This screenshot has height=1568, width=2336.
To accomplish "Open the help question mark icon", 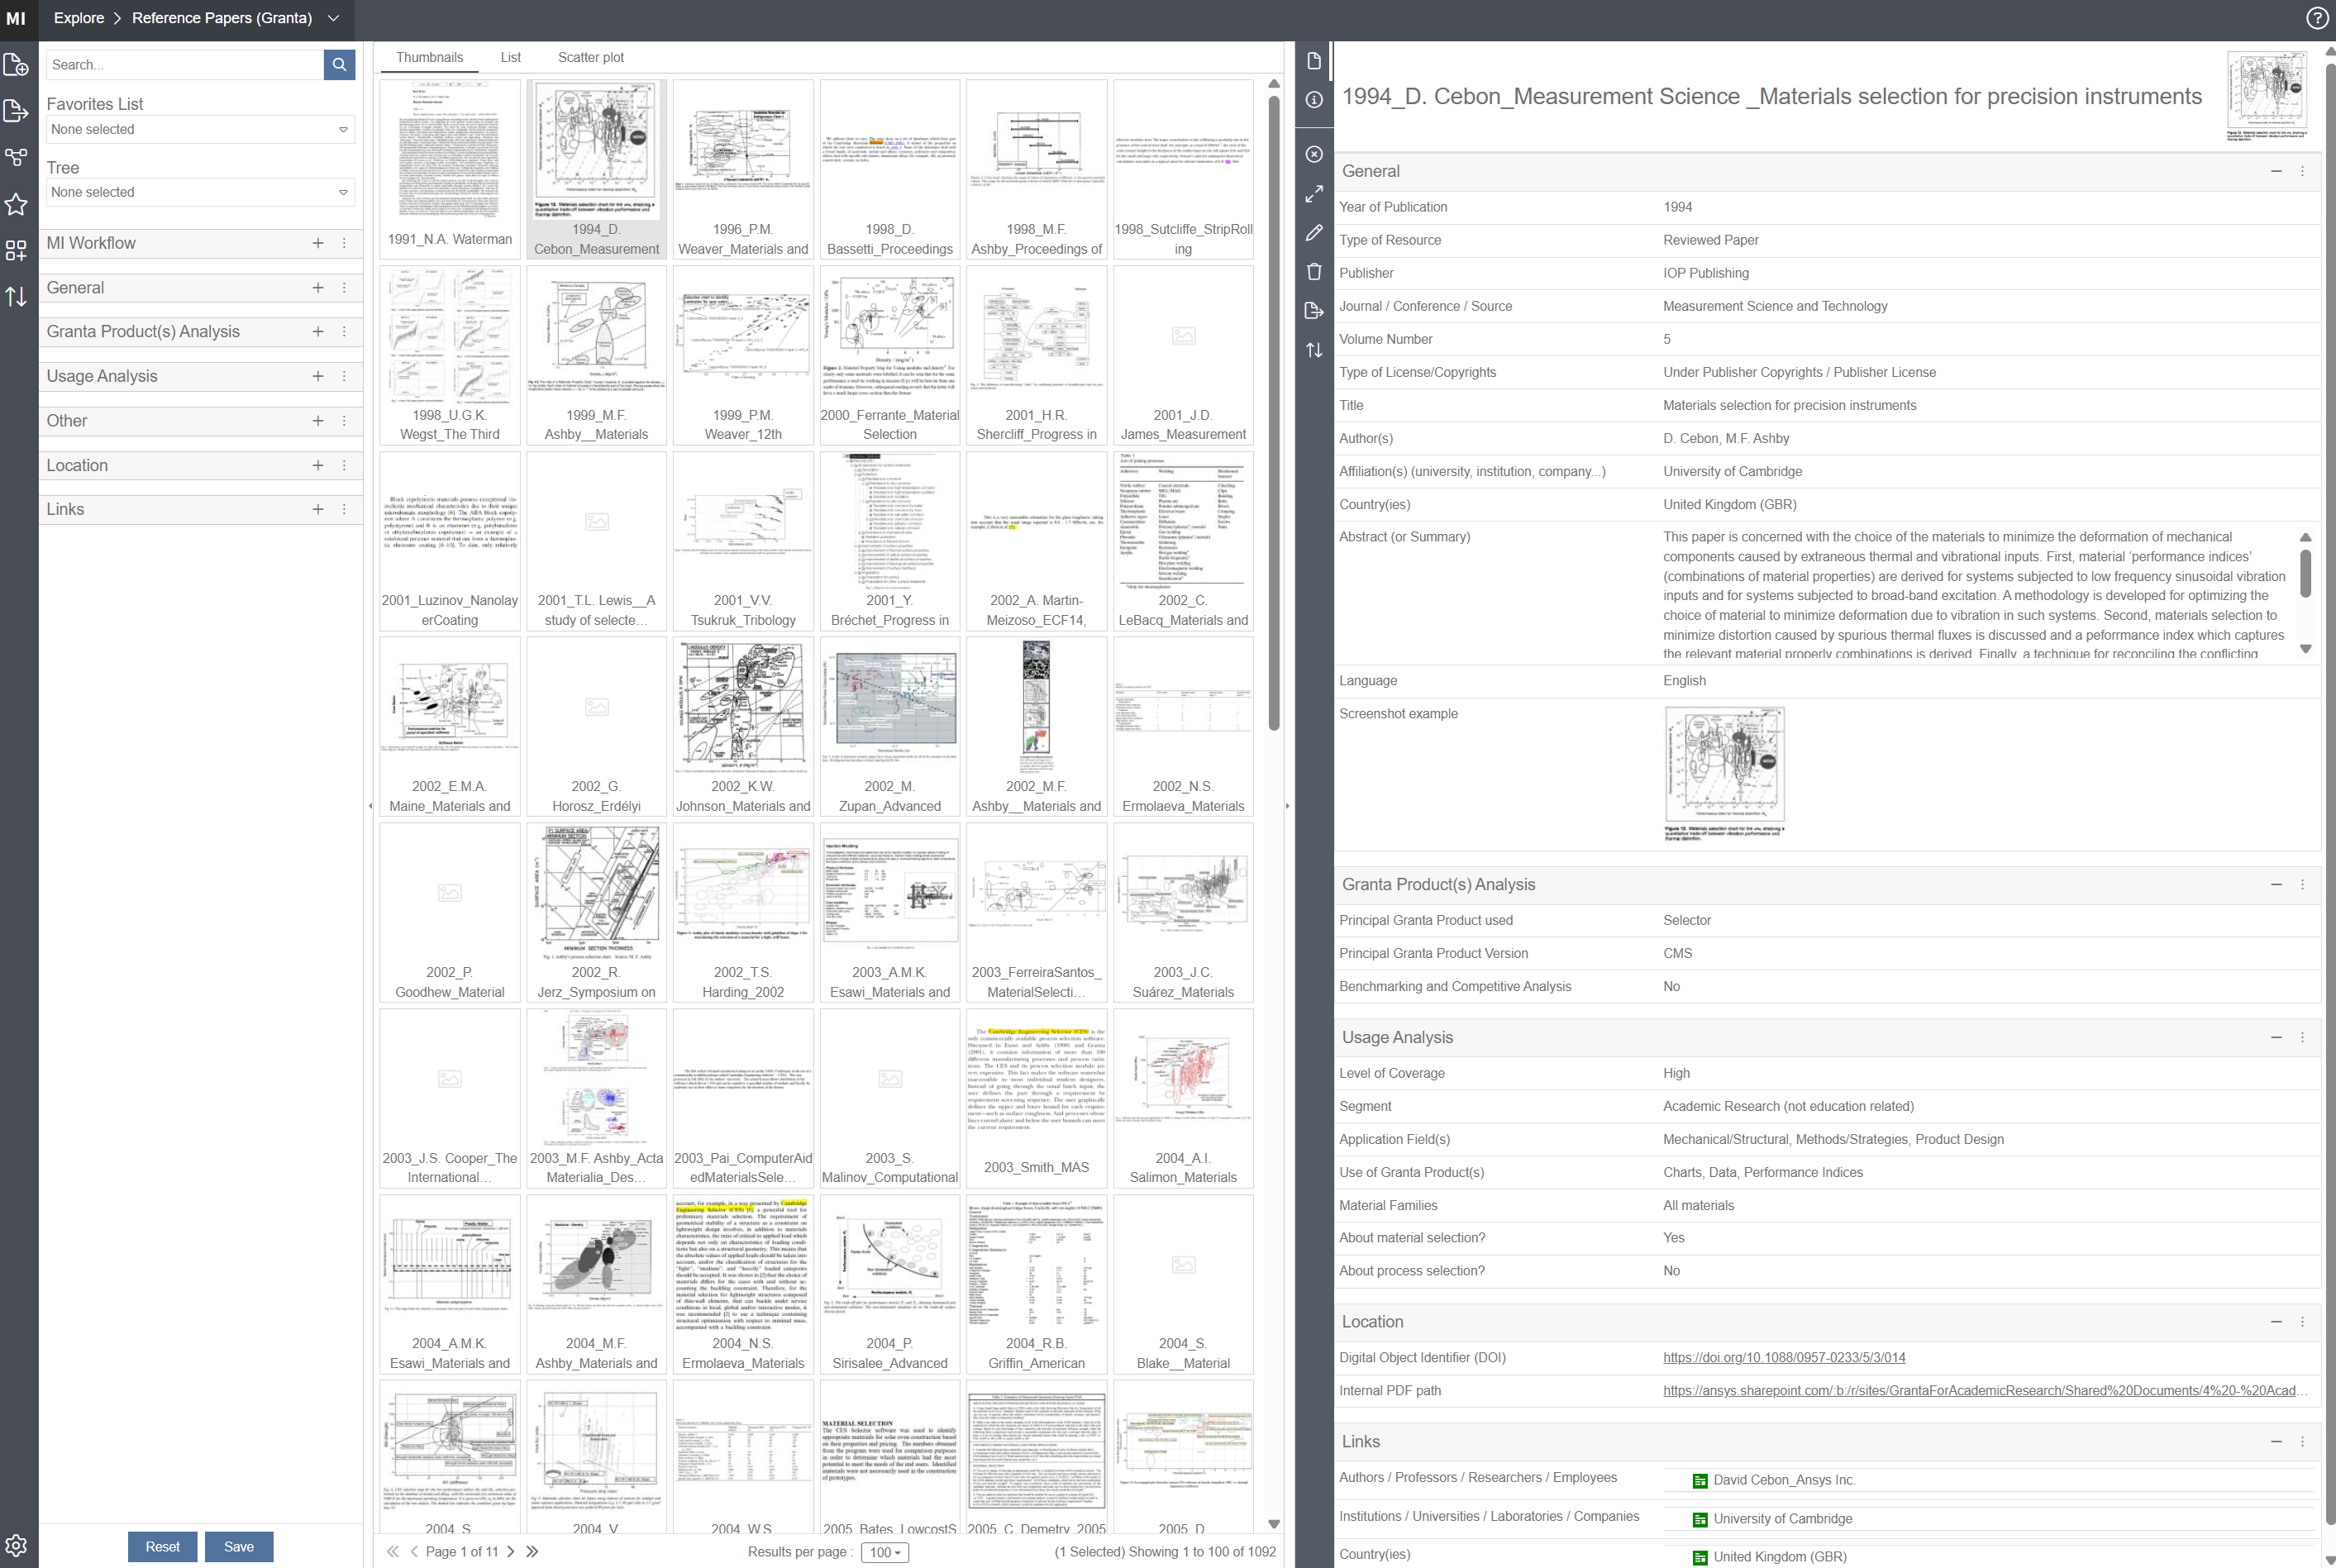I will [x=2316, y=18].
